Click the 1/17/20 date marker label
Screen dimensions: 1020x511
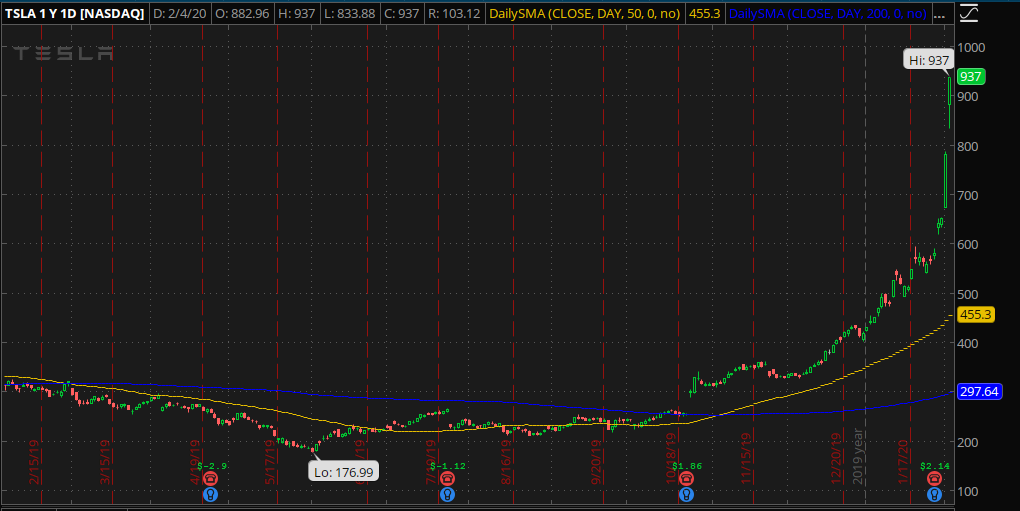coord(903,462)
